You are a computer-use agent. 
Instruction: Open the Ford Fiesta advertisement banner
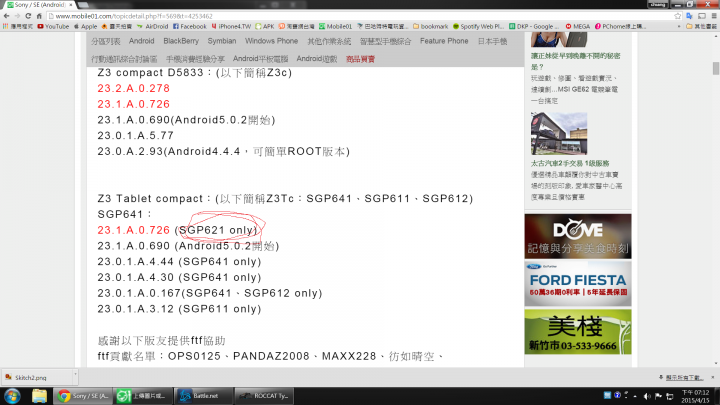[x=578, y=283]
